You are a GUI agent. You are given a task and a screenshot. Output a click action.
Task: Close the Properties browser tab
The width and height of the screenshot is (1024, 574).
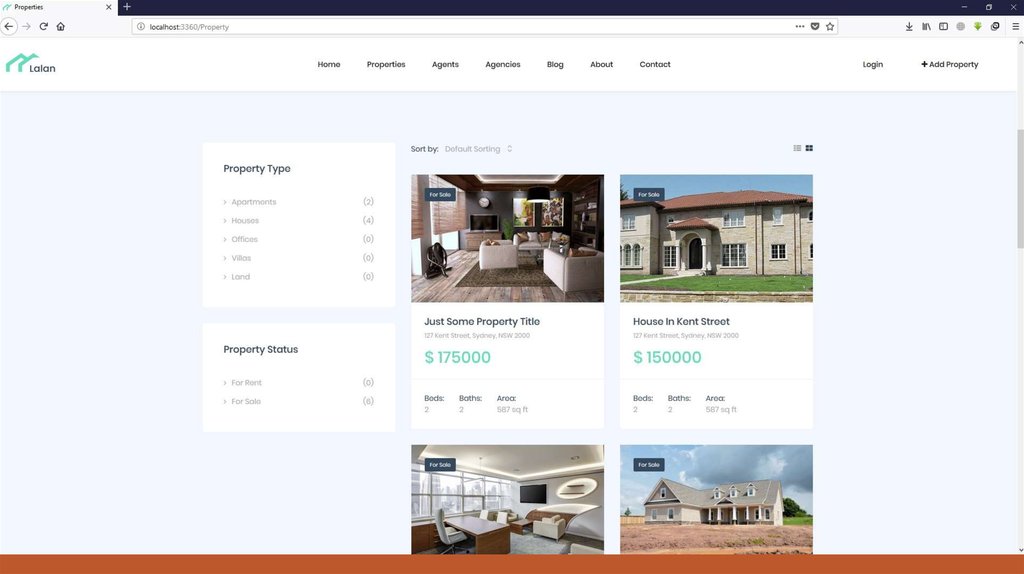108,7
